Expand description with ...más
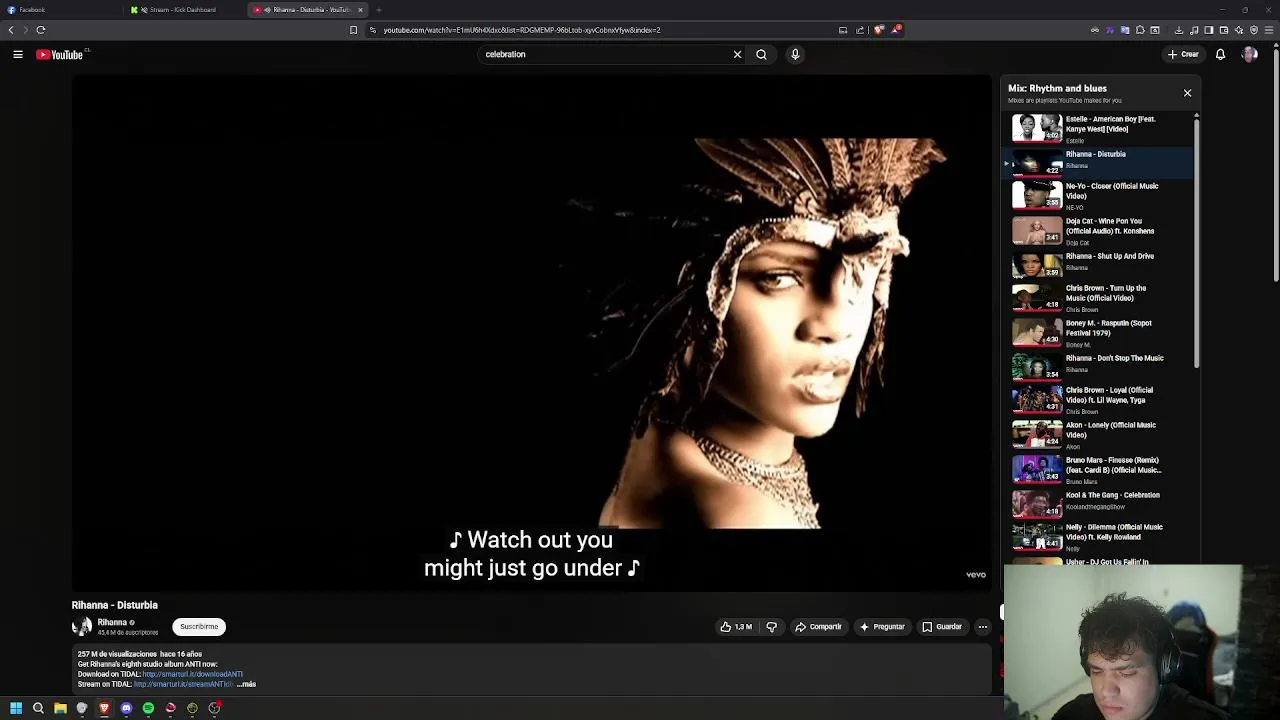 (x=246, y=685)
